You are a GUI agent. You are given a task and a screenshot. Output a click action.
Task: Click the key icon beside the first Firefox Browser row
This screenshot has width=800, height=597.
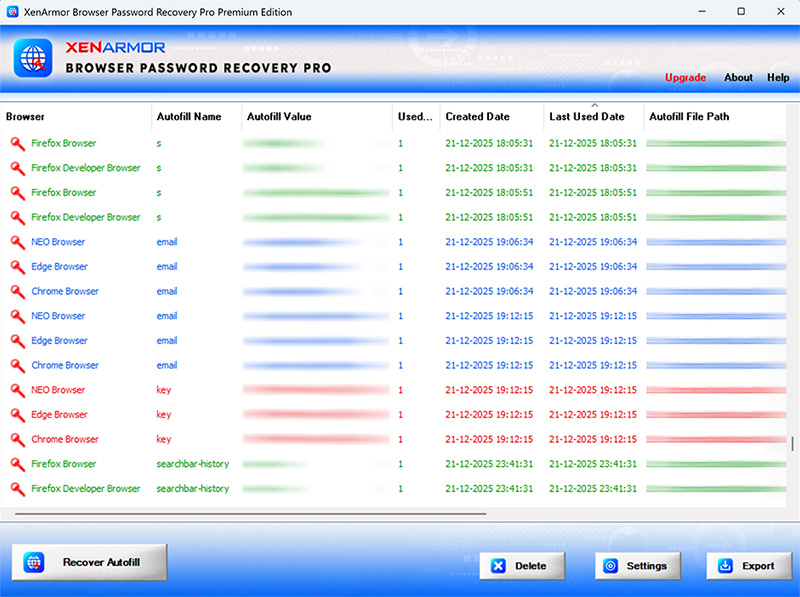tap(18, 143)
